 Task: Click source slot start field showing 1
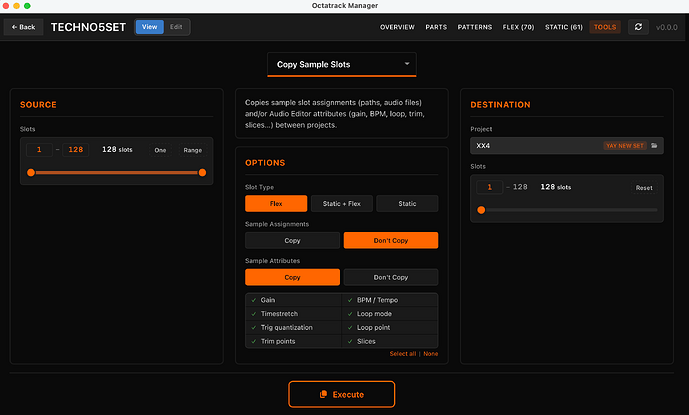coord(39,150)
